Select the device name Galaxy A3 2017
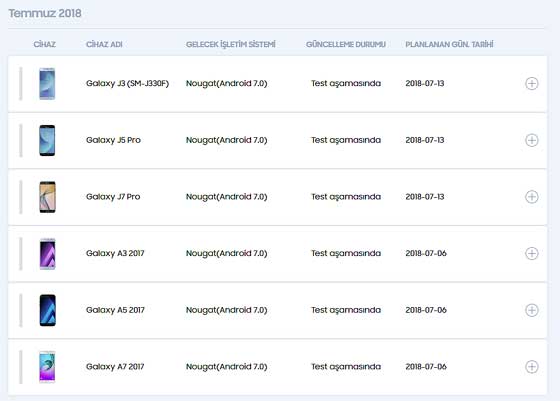 [x=115, y=253]
